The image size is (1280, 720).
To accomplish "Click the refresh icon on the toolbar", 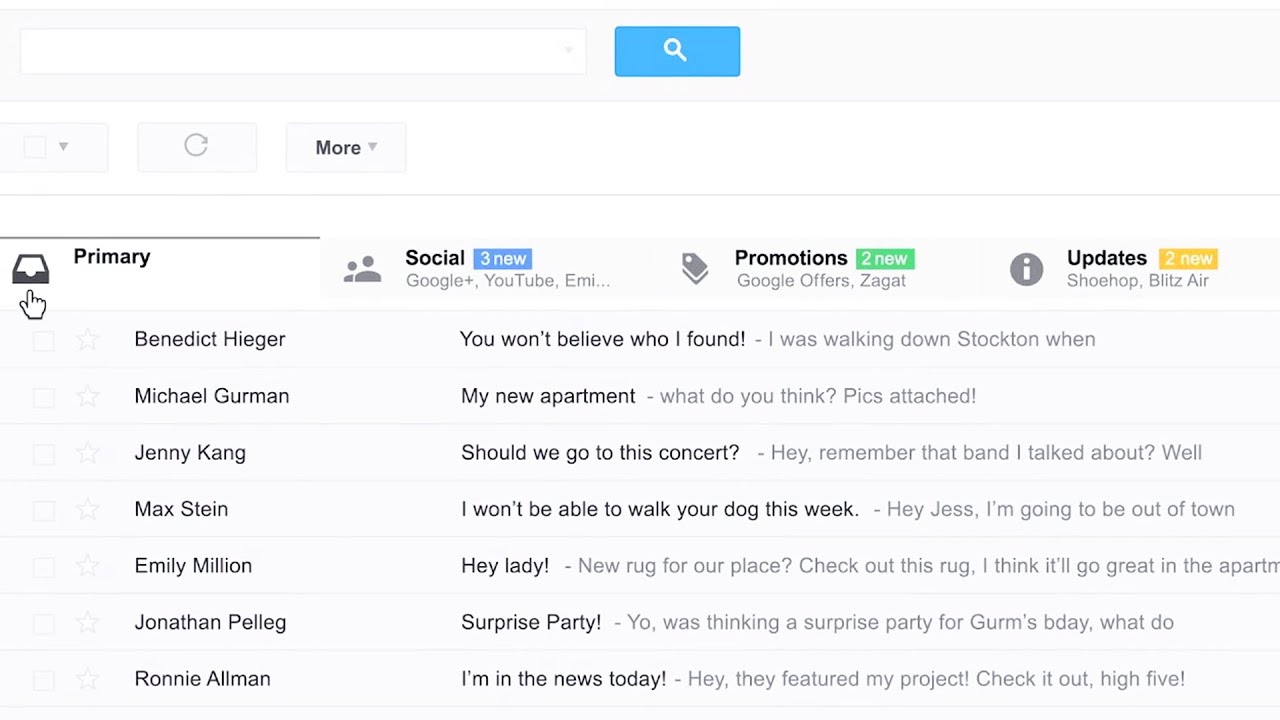I will click(197, 146).
